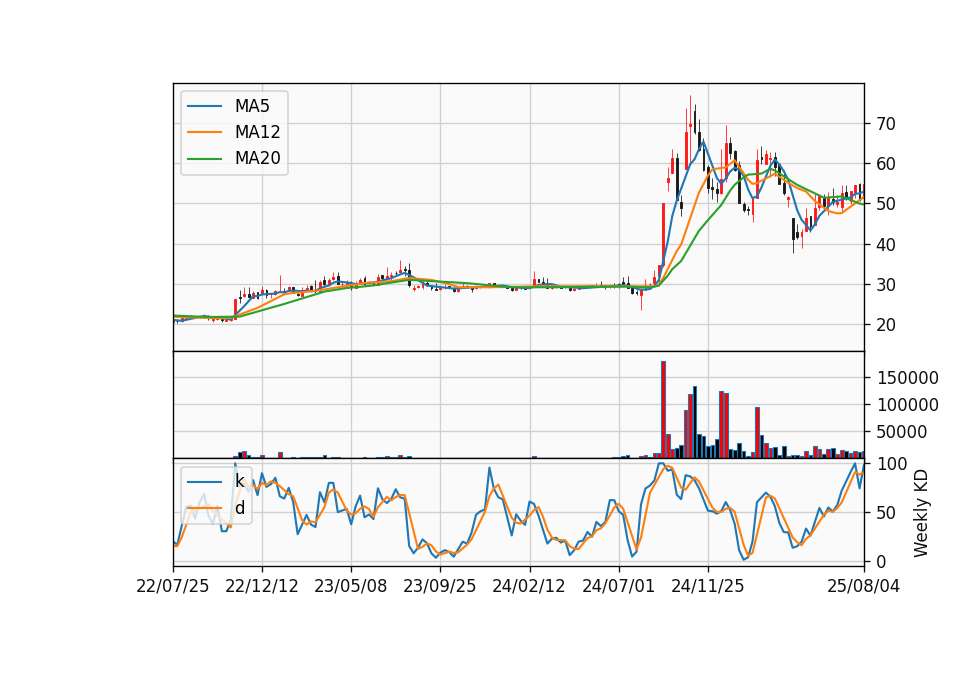
Task: Click the Weekly KD axis label
Action: coord(921,513)
